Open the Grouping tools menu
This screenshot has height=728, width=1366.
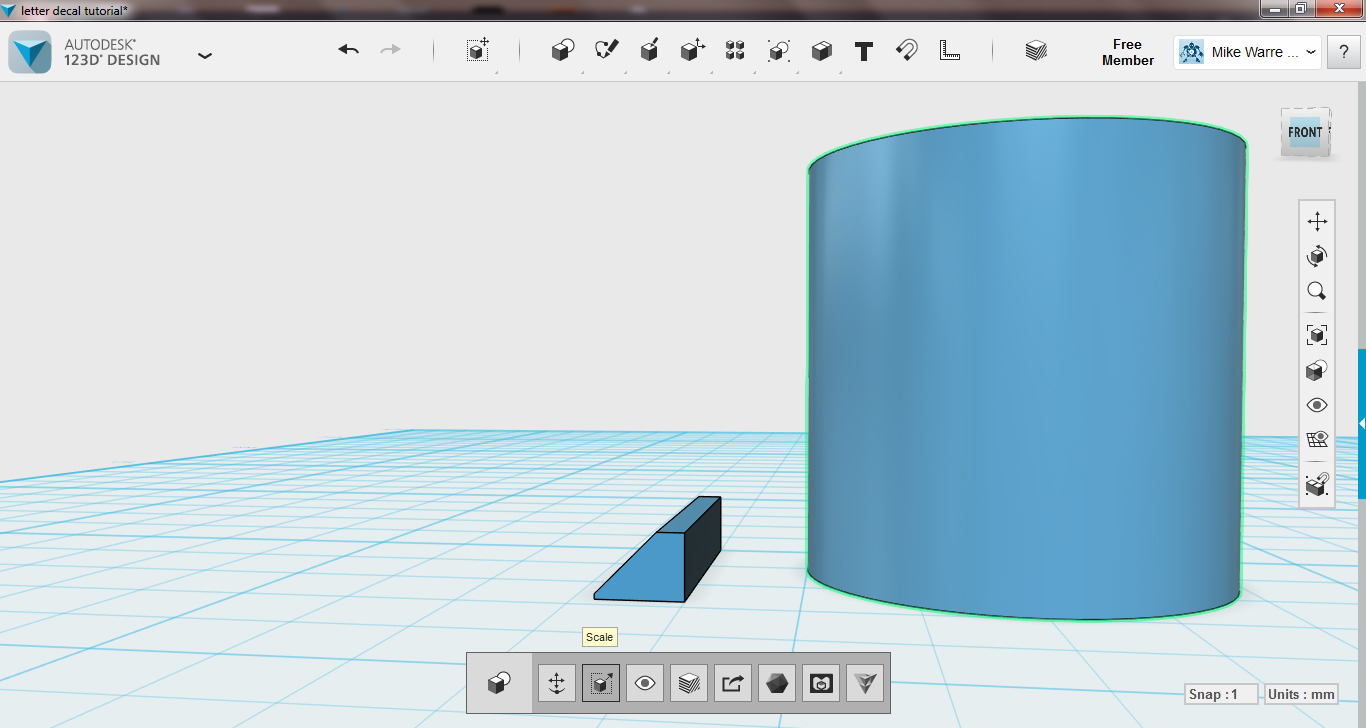[778, 50]
